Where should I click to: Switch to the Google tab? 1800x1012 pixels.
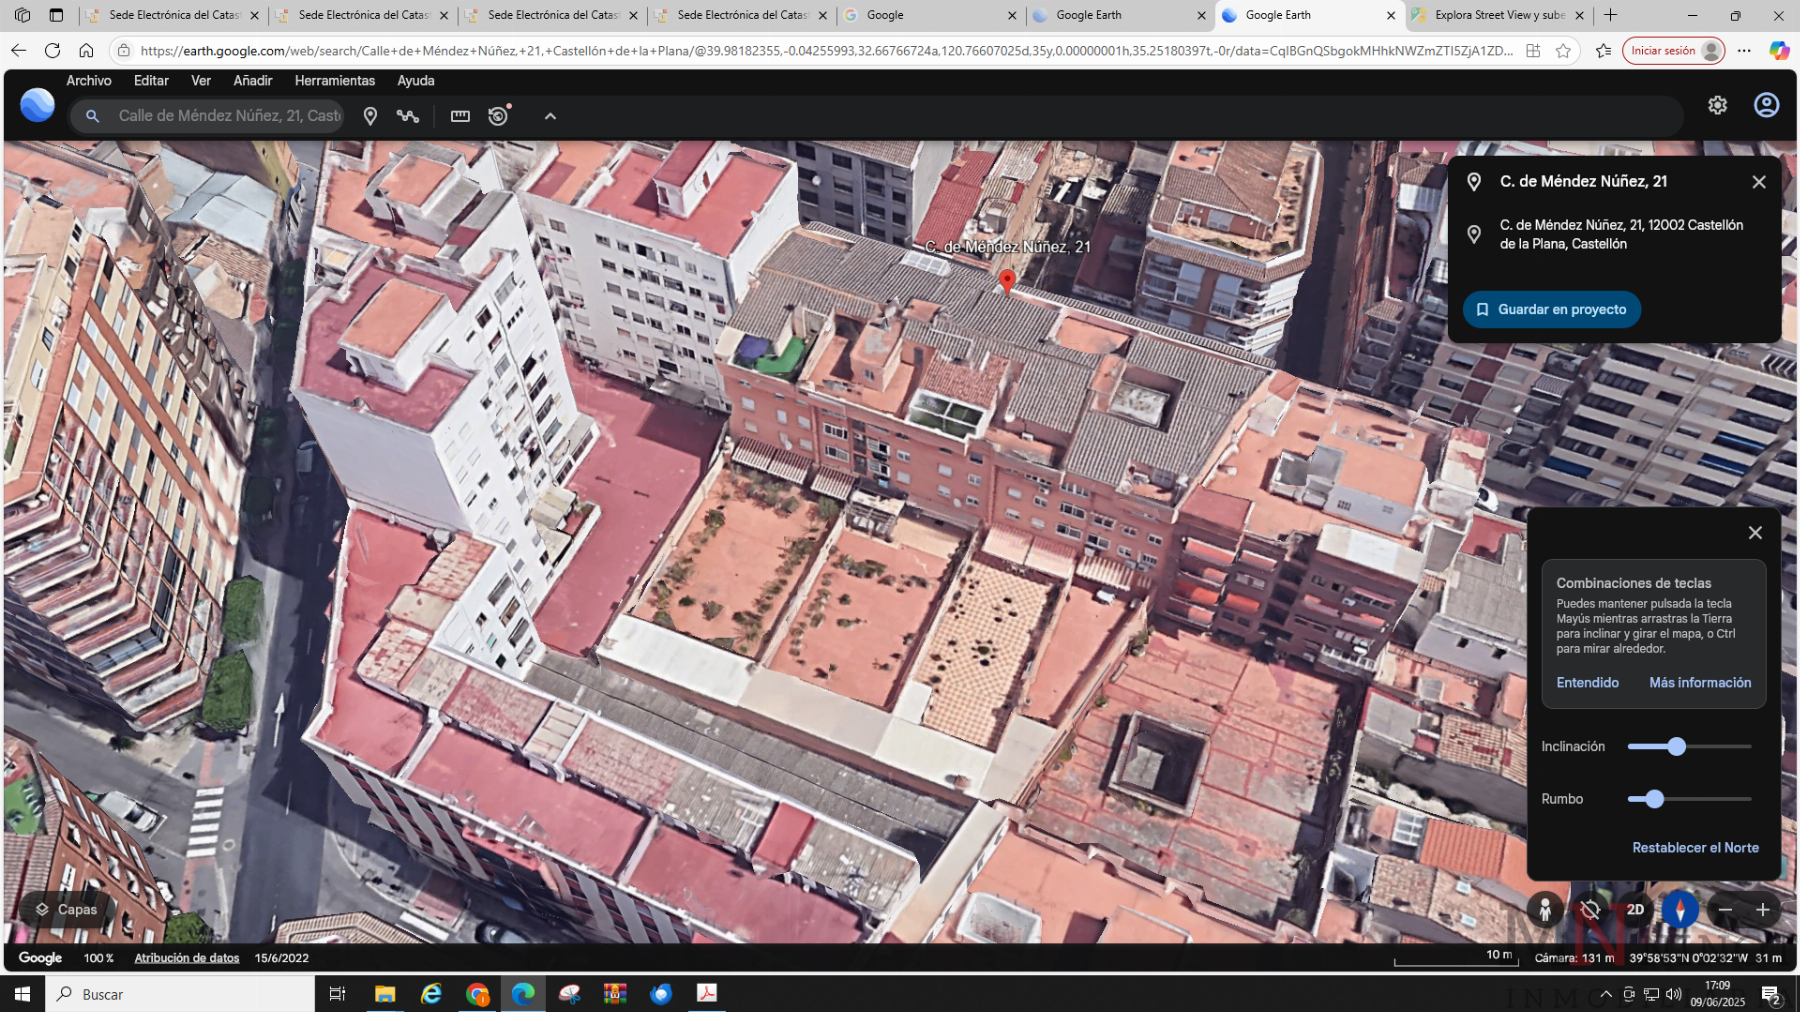tap(930, 15)
